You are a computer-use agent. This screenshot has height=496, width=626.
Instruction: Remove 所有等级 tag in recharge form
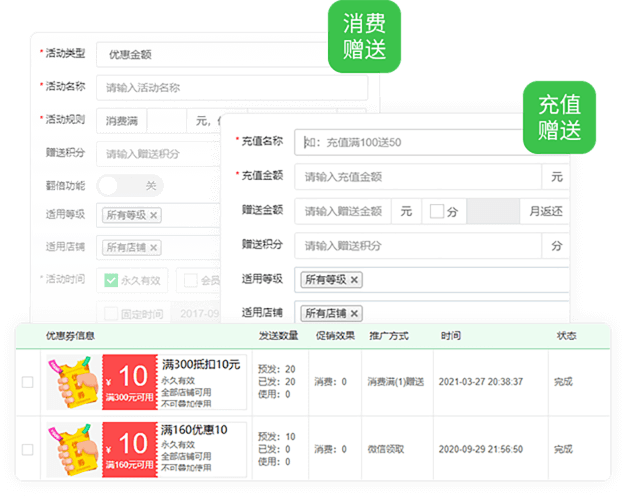pos(354,280)
